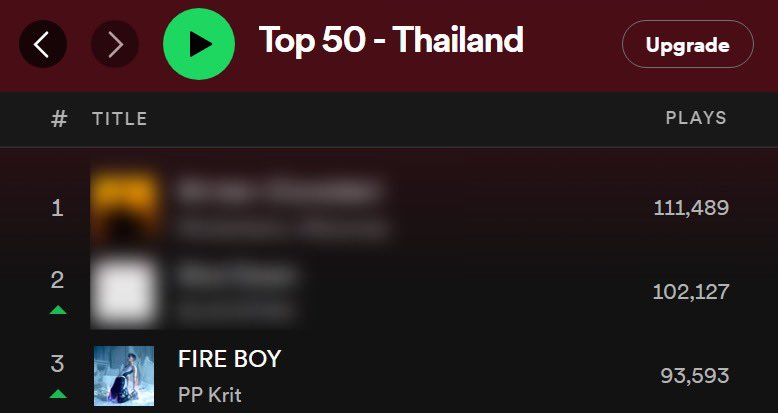Click the Upgrade button
The width and height of the screenshot is (778, 413).
click(x=688, y=44)
